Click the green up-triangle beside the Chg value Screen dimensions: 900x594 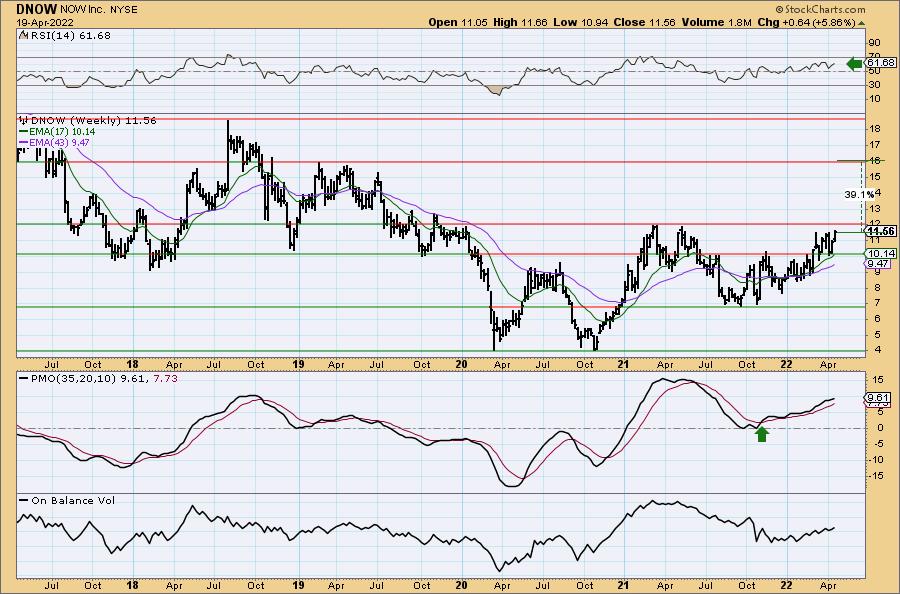pyautogui.click(x=862, y=23)
